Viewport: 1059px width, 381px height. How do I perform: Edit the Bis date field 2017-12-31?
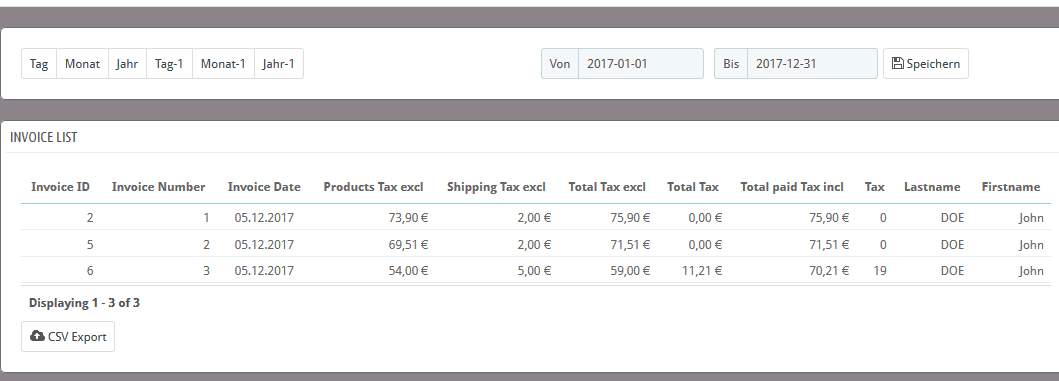pyautogui.click(x=812, y=64)
